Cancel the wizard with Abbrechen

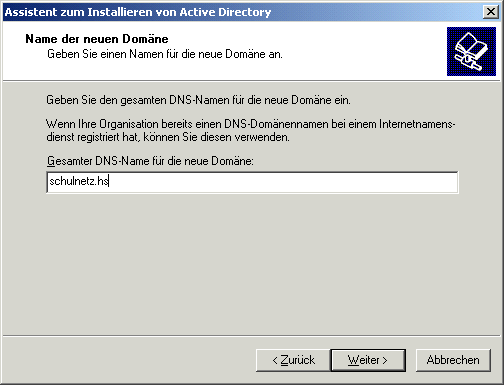point(453,360)
